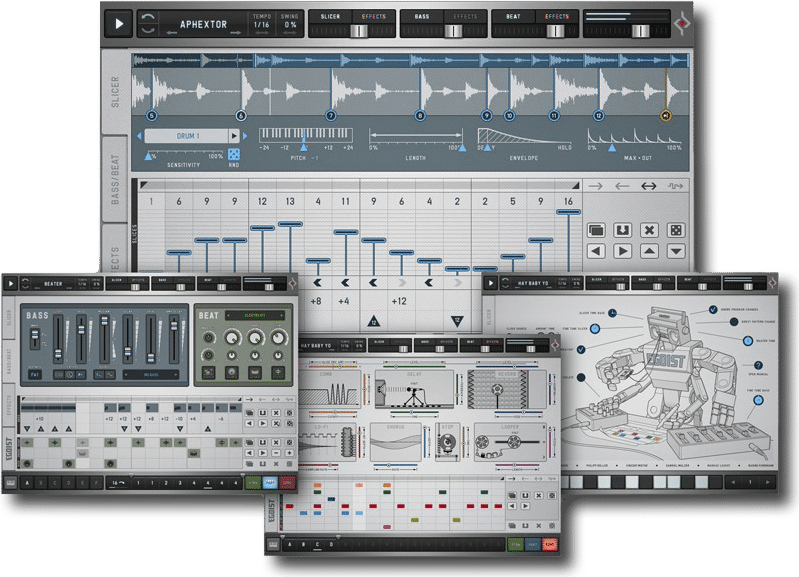Set slicer sequencer direction to forward arrow
The width and height of the screenshot is (799, 577).
coord(595,186)
